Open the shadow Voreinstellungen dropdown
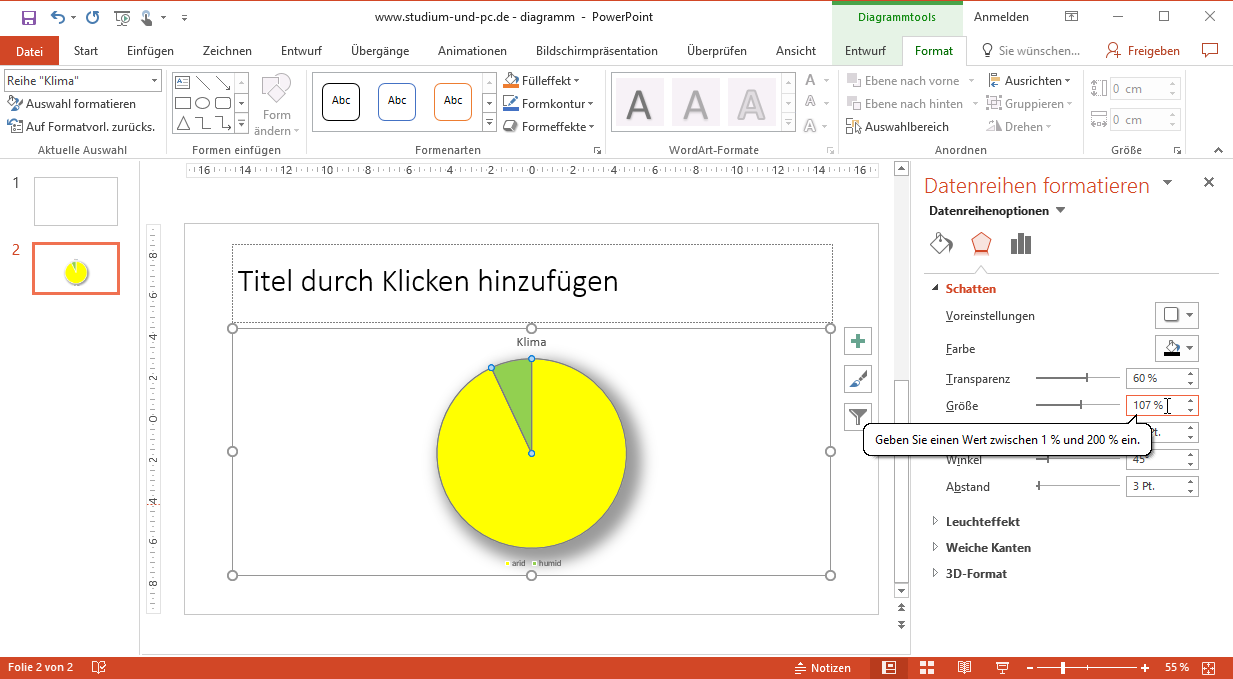The height and width of the screenshot is (679, 1233). [x=1176, y=315]
